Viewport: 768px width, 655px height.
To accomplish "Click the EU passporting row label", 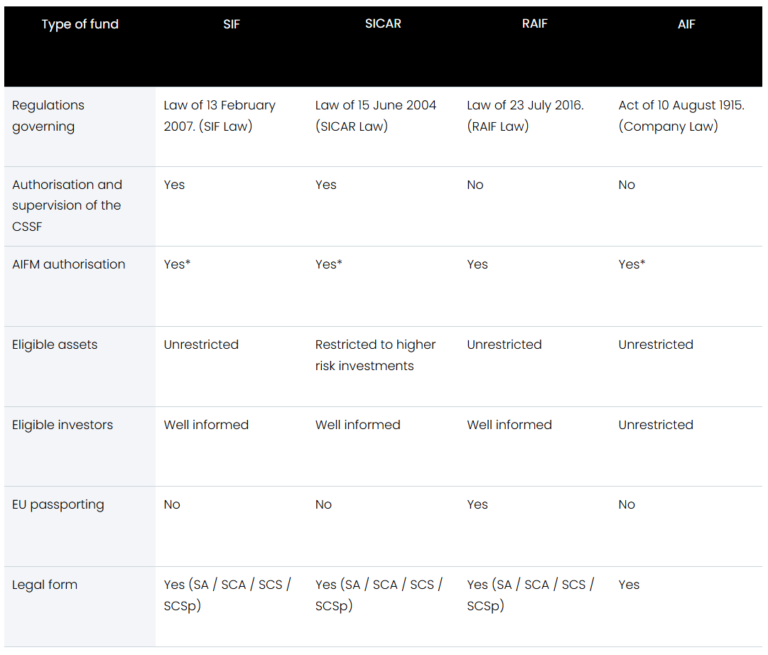I will 58,505.
